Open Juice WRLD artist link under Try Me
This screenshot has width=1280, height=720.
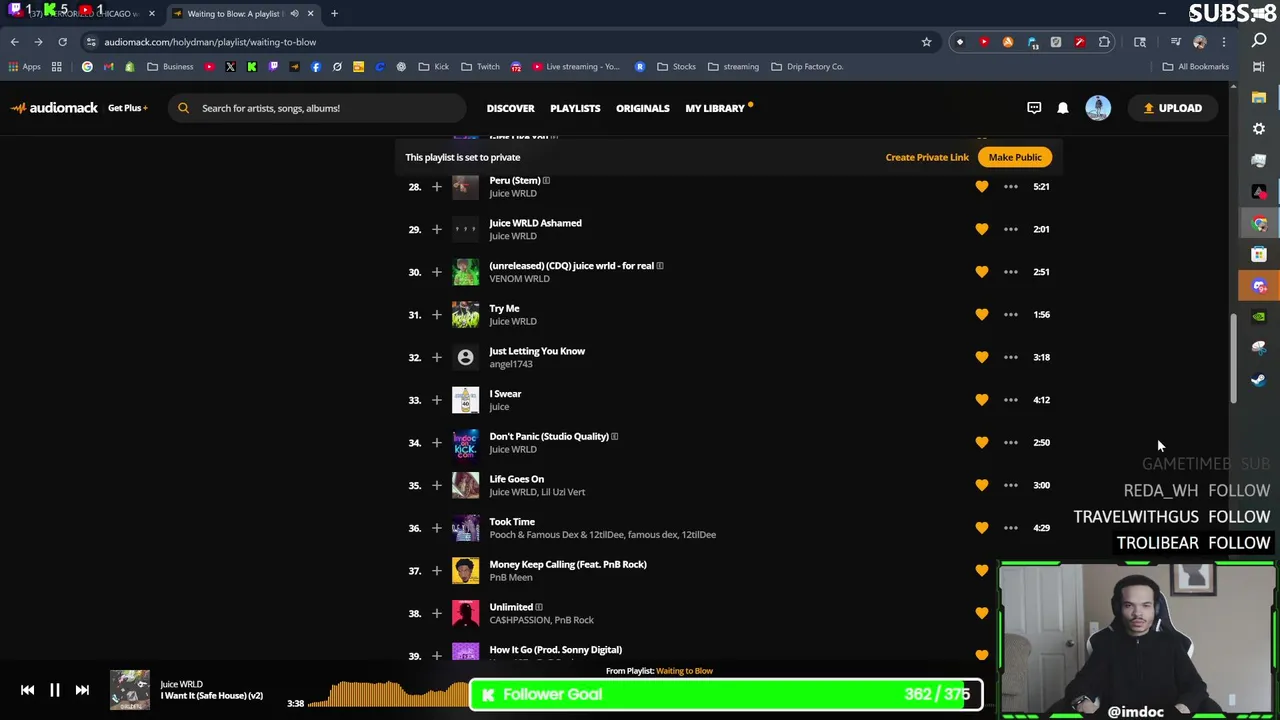(x=512, y=321)
